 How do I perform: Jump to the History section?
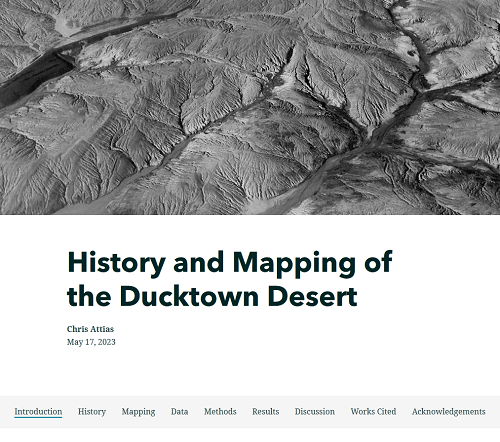[x=92, y=412]
